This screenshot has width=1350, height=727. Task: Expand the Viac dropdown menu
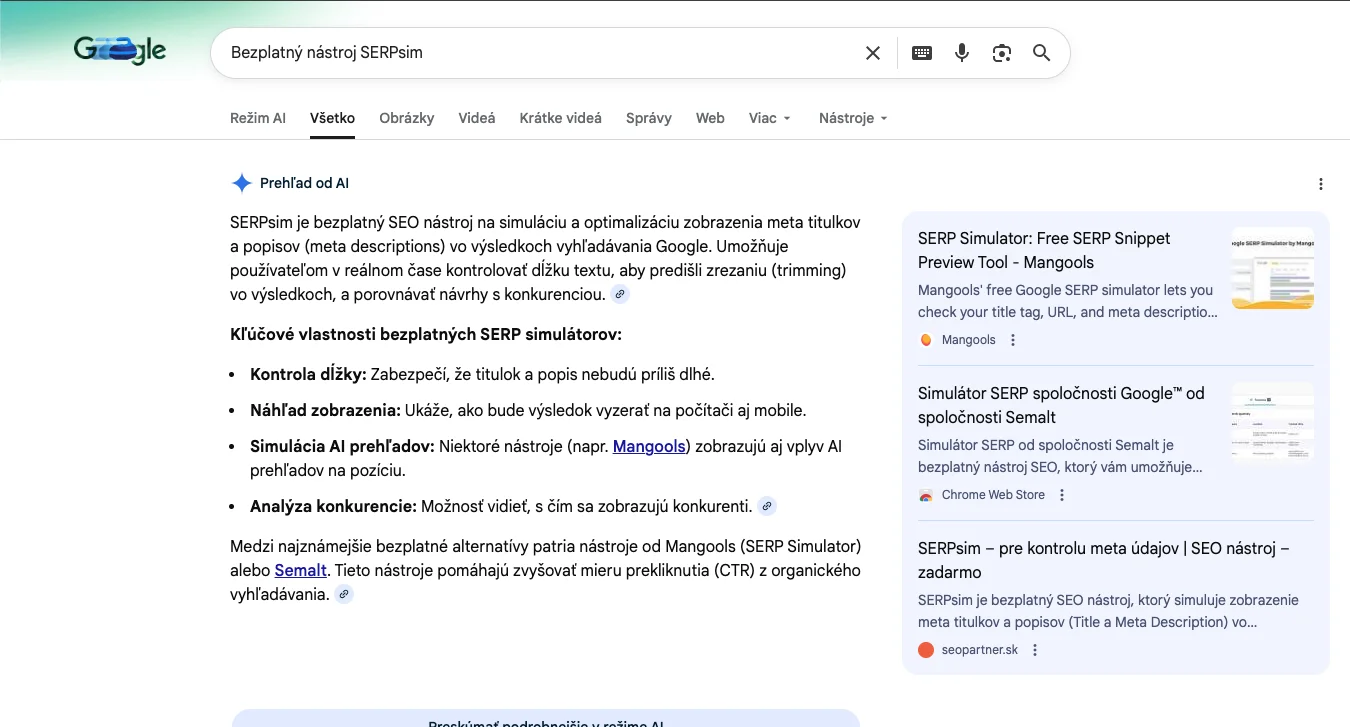tap(770, 118)
